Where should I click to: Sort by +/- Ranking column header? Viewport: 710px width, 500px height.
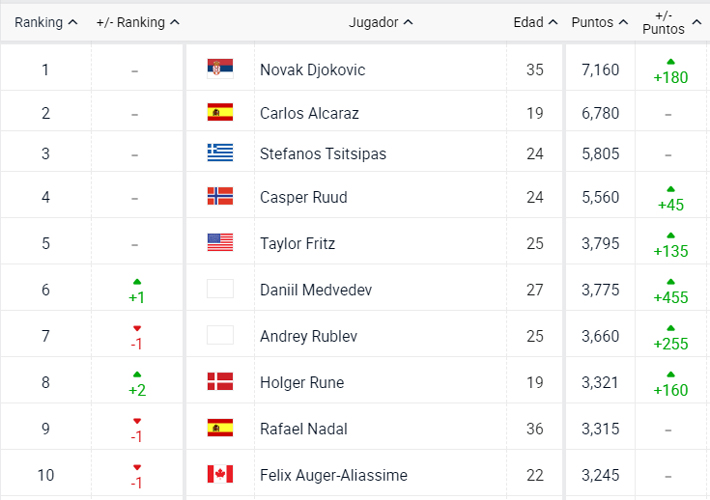tap(138, 22)
